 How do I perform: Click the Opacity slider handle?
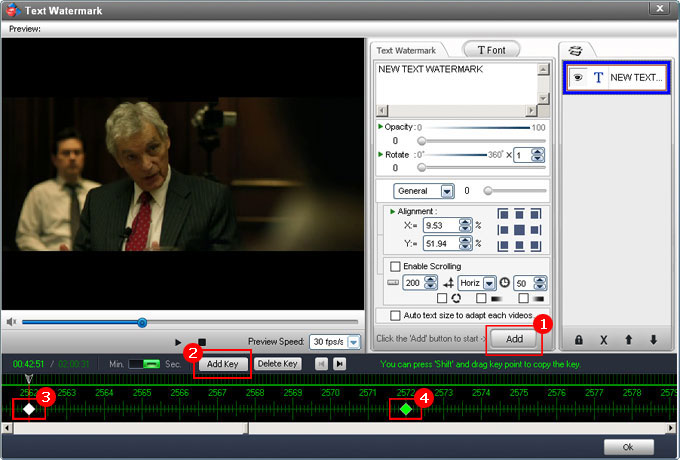[x=421, y=141]
